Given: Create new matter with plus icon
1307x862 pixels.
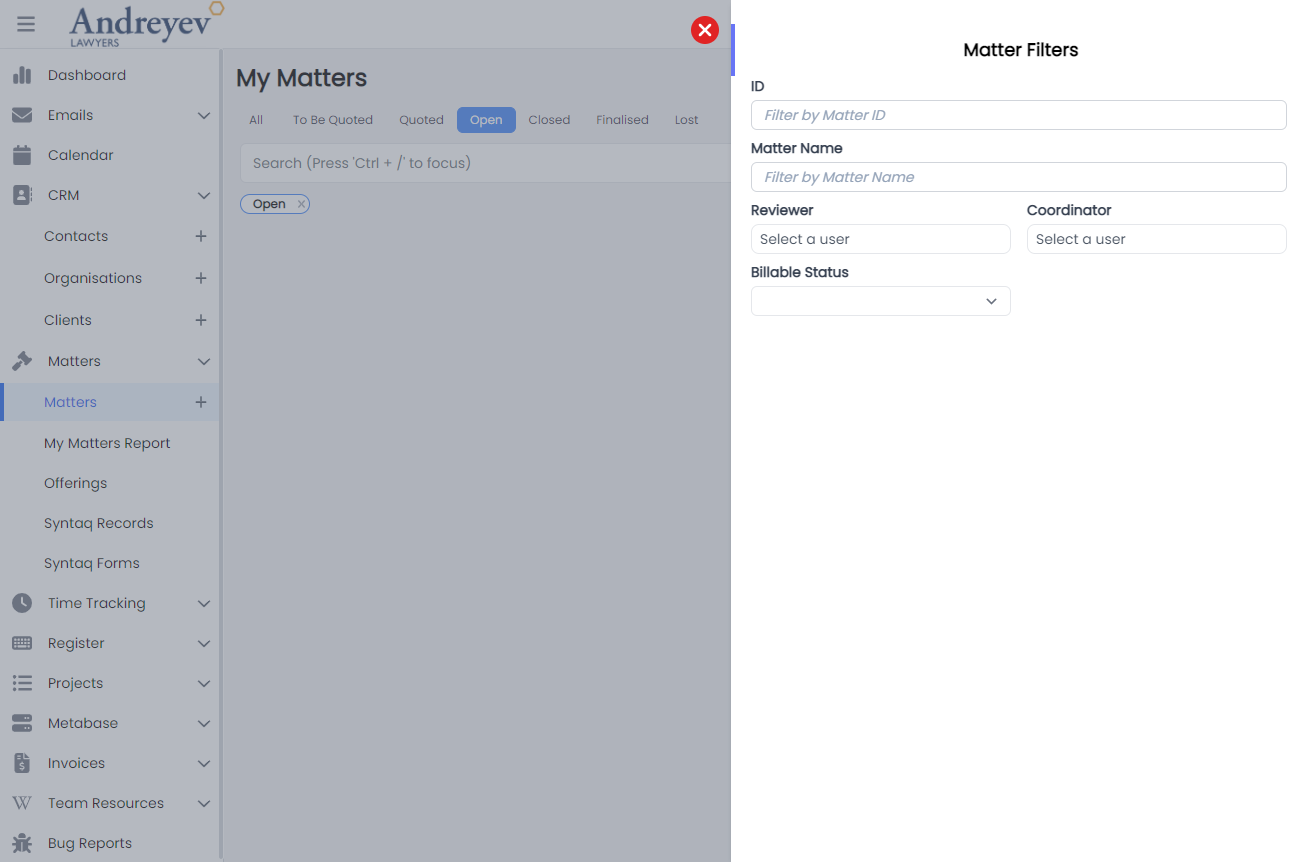Looking at the screenshot, I should 201,402.
